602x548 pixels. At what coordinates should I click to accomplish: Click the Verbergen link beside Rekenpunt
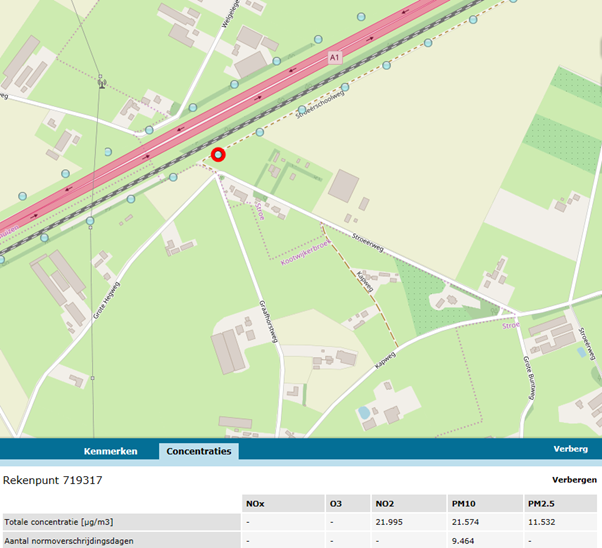tap(574, 480)
